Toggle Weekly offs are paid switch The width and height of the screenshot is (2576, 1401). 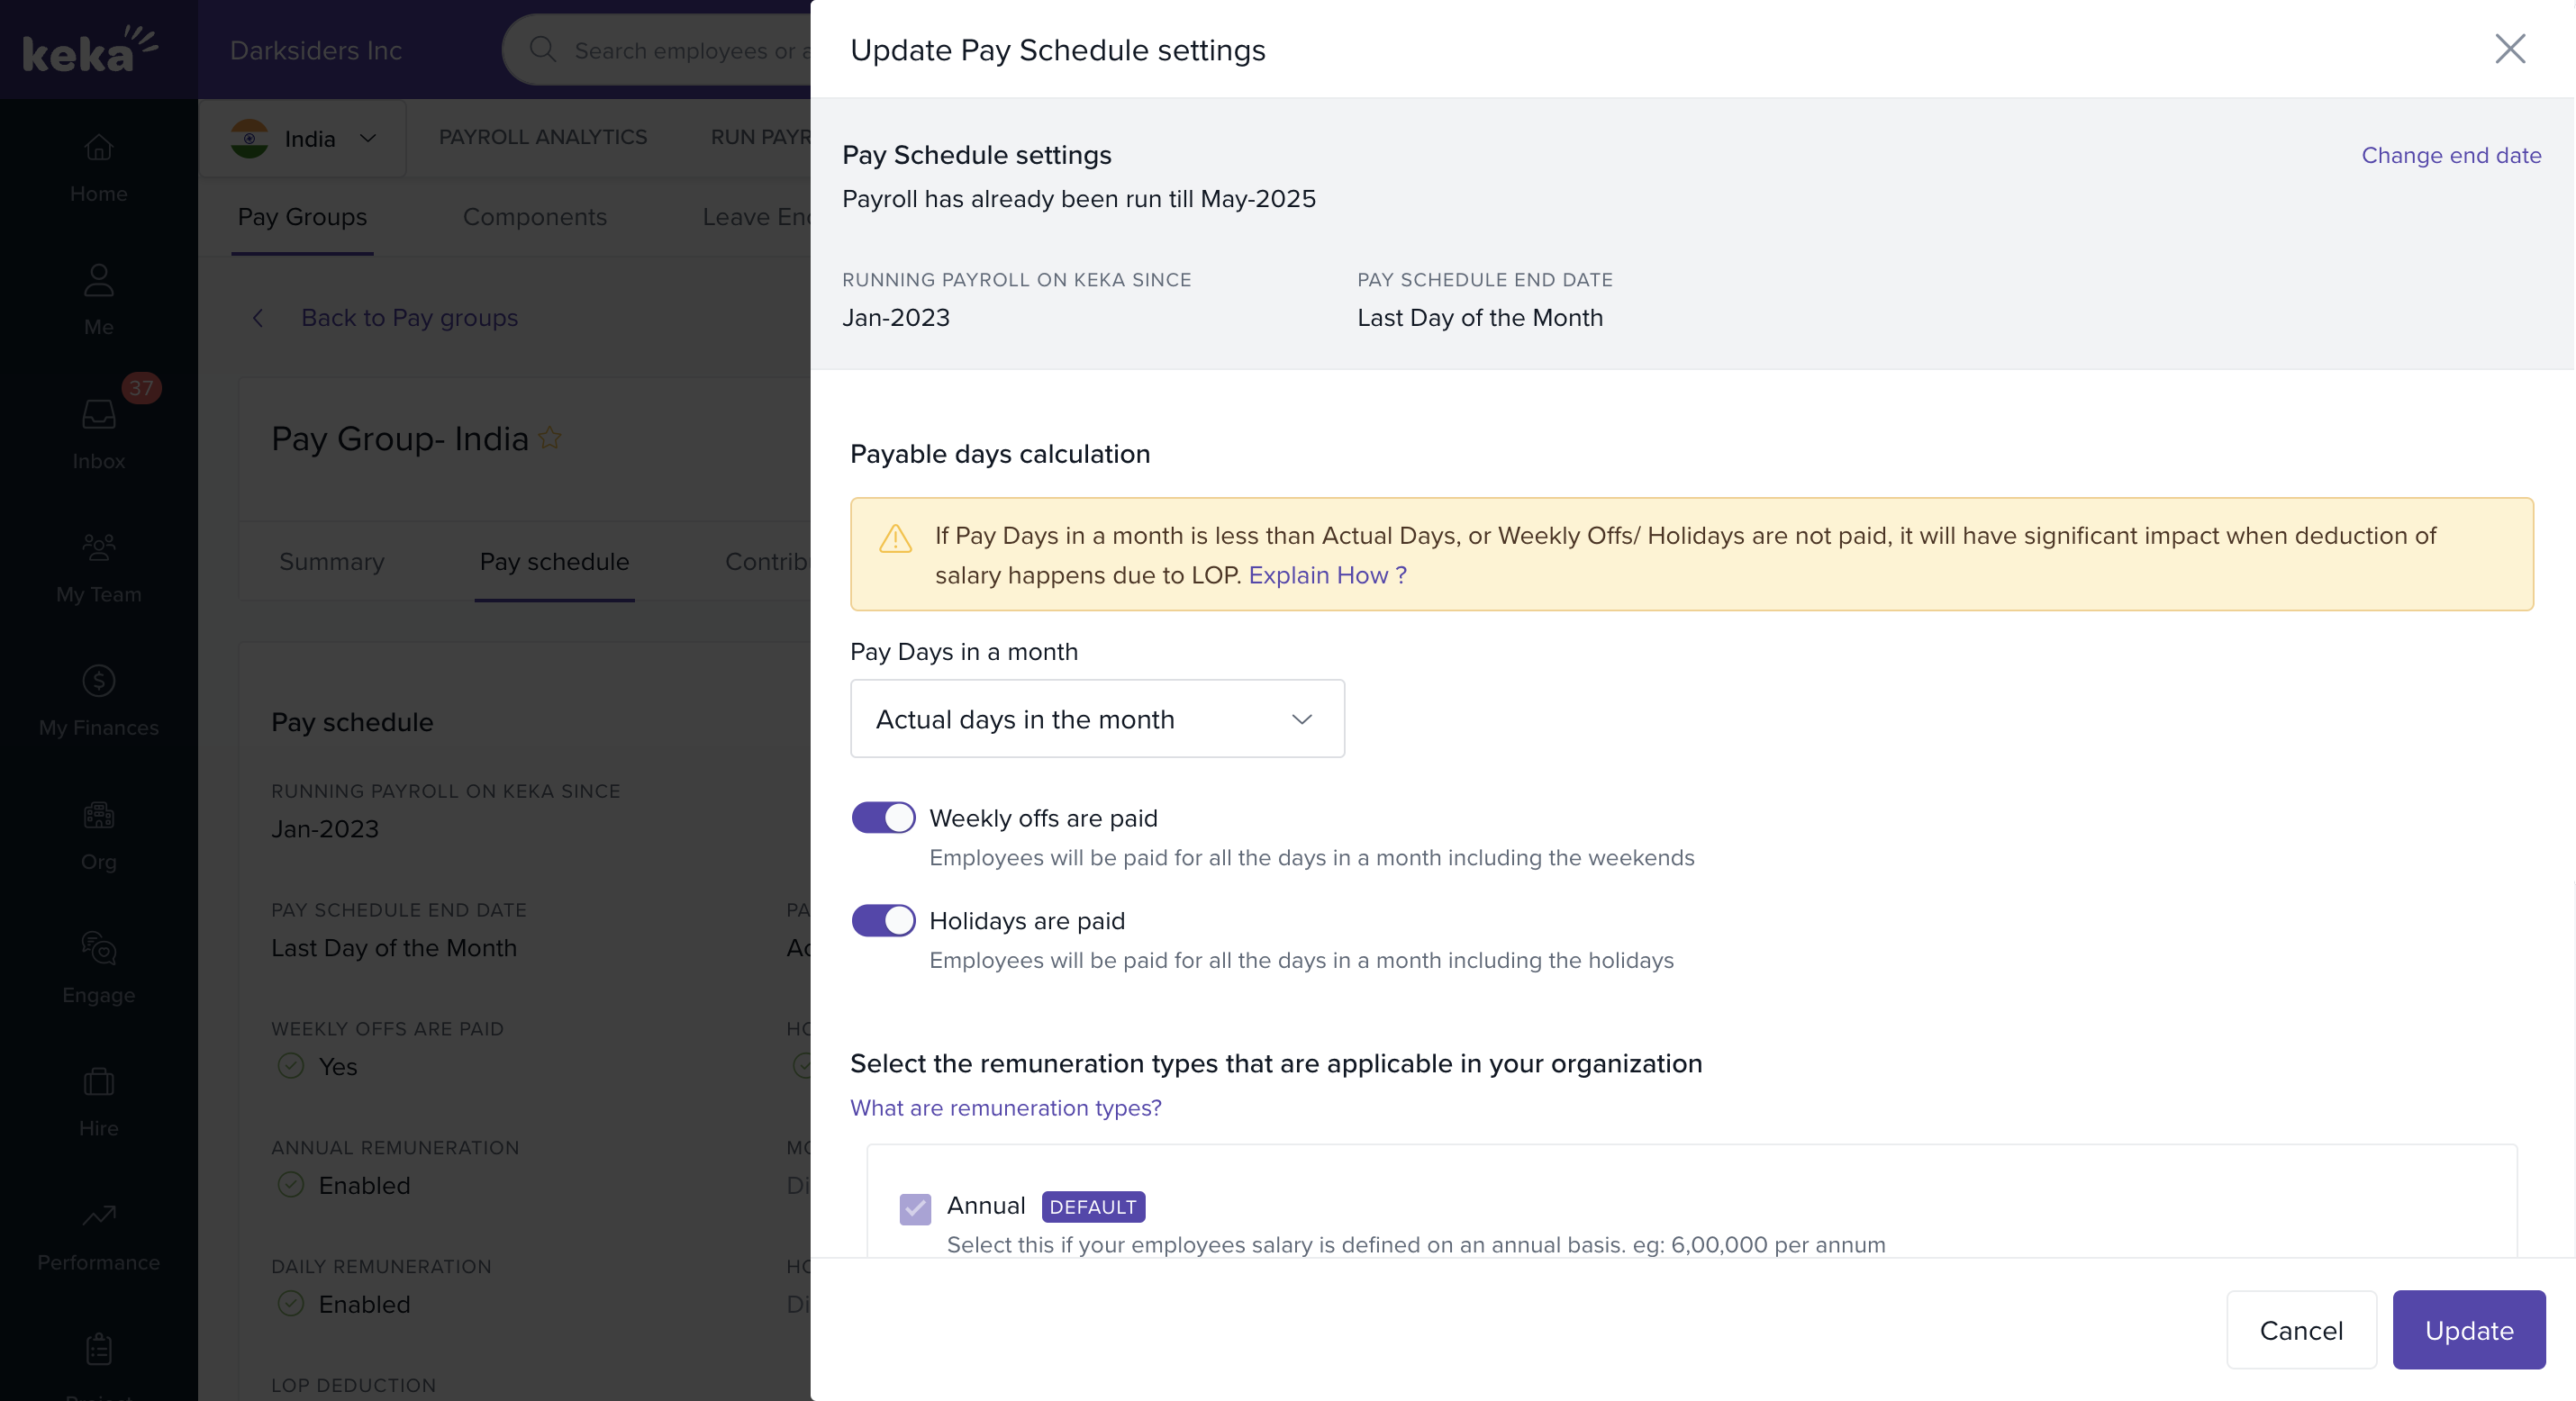pyautogui.click(x=883, y=818)
